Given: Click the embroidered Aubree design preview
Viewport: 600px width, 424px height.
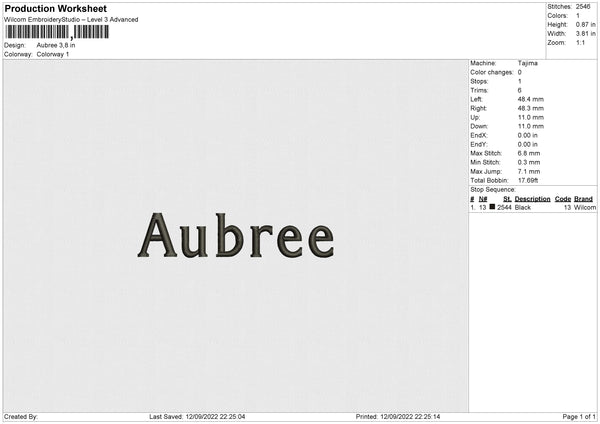Looking at the screenshot, I should click(236, 235).
